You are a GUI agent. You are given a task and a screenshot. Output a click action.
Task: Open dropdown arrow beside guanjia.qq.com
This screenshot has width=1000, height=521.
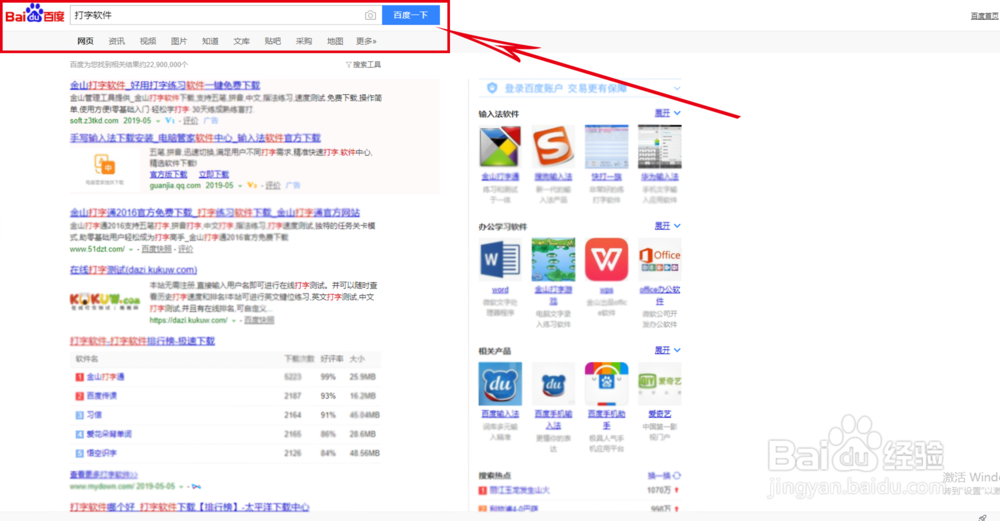(240, 186)
